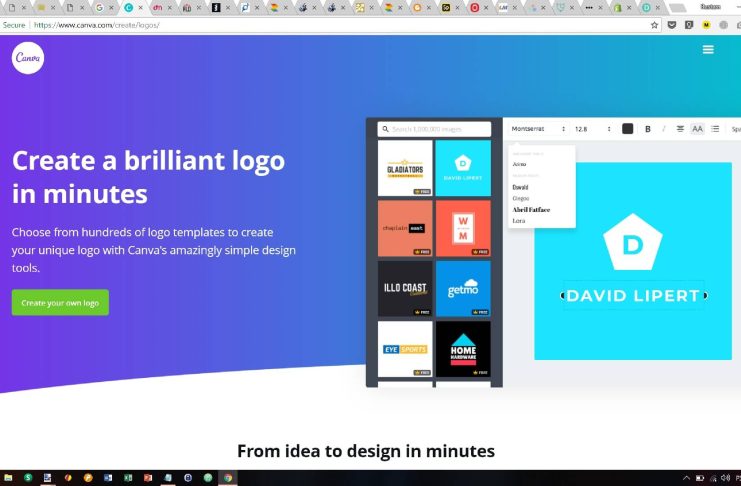Select the chaplain east logo template
The height and width of the screenshot is (486, 741).
pos(405,228)
